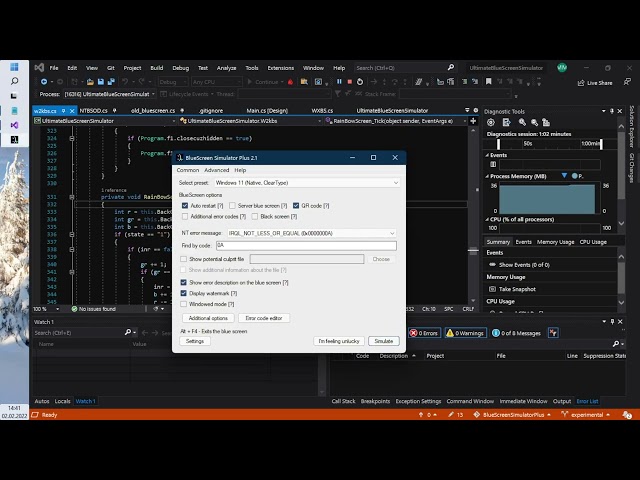
Task: Click the Settings button in simulator
Action: [x=195, y=341]
